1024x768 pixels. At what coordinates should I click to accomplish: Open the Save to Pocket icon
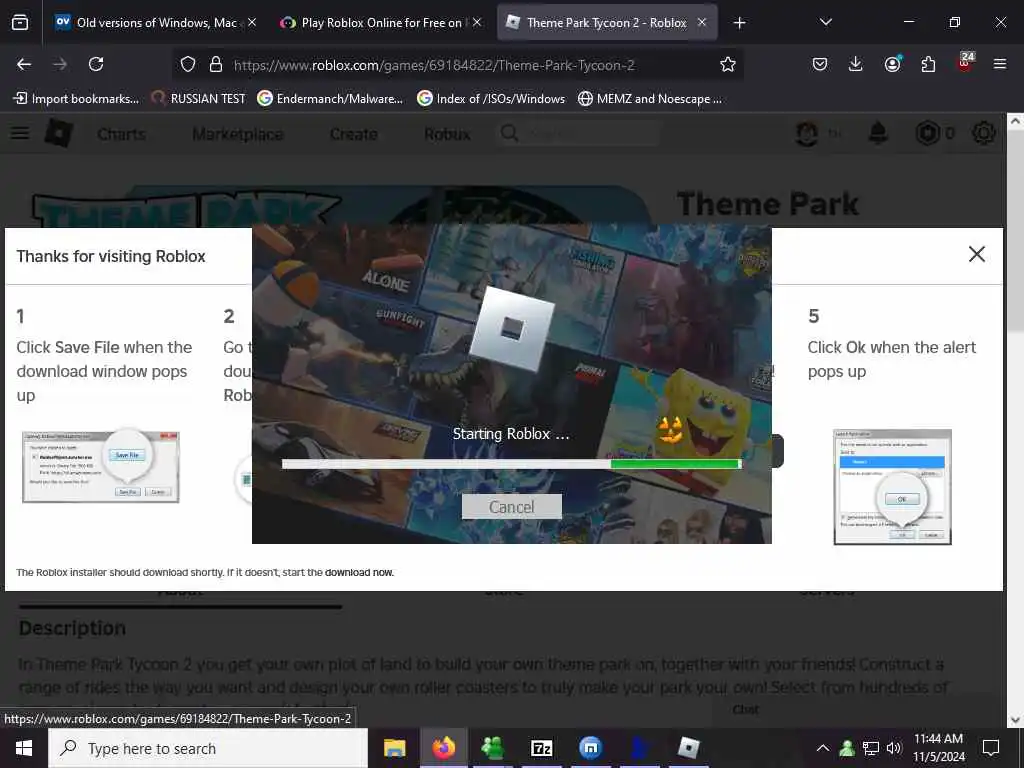coord(820,64)
